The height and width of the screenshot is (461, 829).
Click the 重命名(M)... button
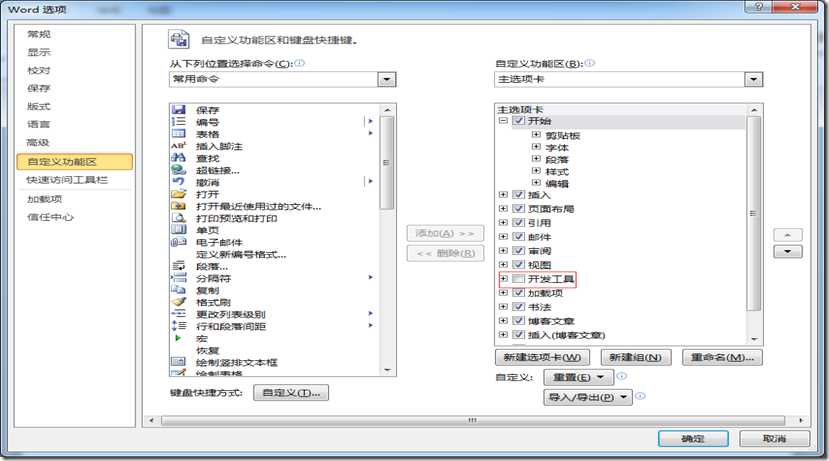[722, 357]
